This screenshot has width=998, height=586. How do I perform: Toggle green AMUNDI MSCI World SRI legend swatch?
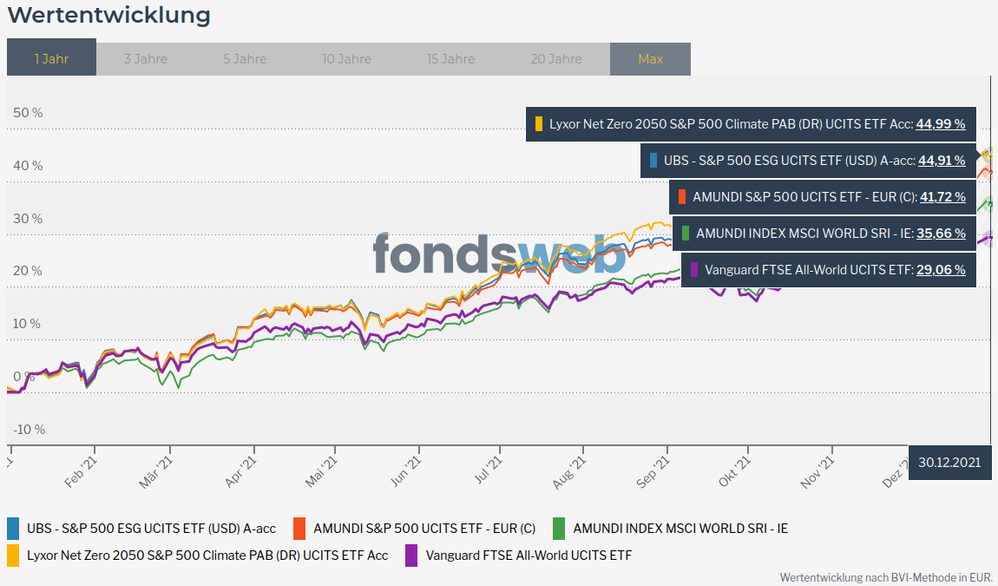tap(558, 528)
